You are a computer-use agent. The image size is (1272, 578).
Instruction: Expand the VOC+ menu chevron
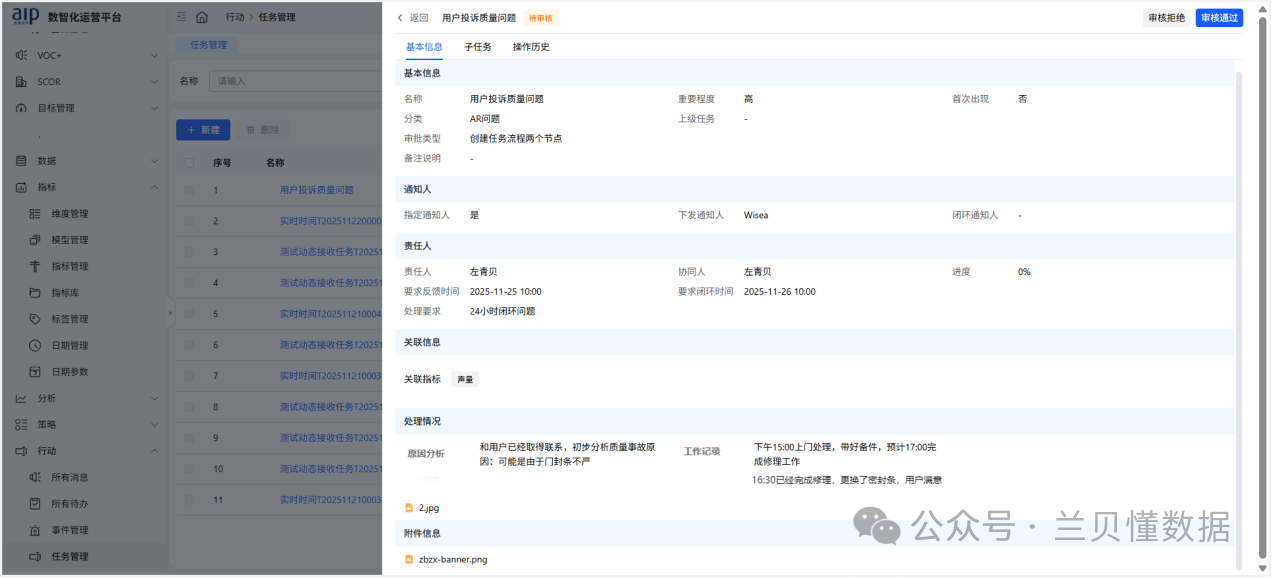tap(154, 55)
